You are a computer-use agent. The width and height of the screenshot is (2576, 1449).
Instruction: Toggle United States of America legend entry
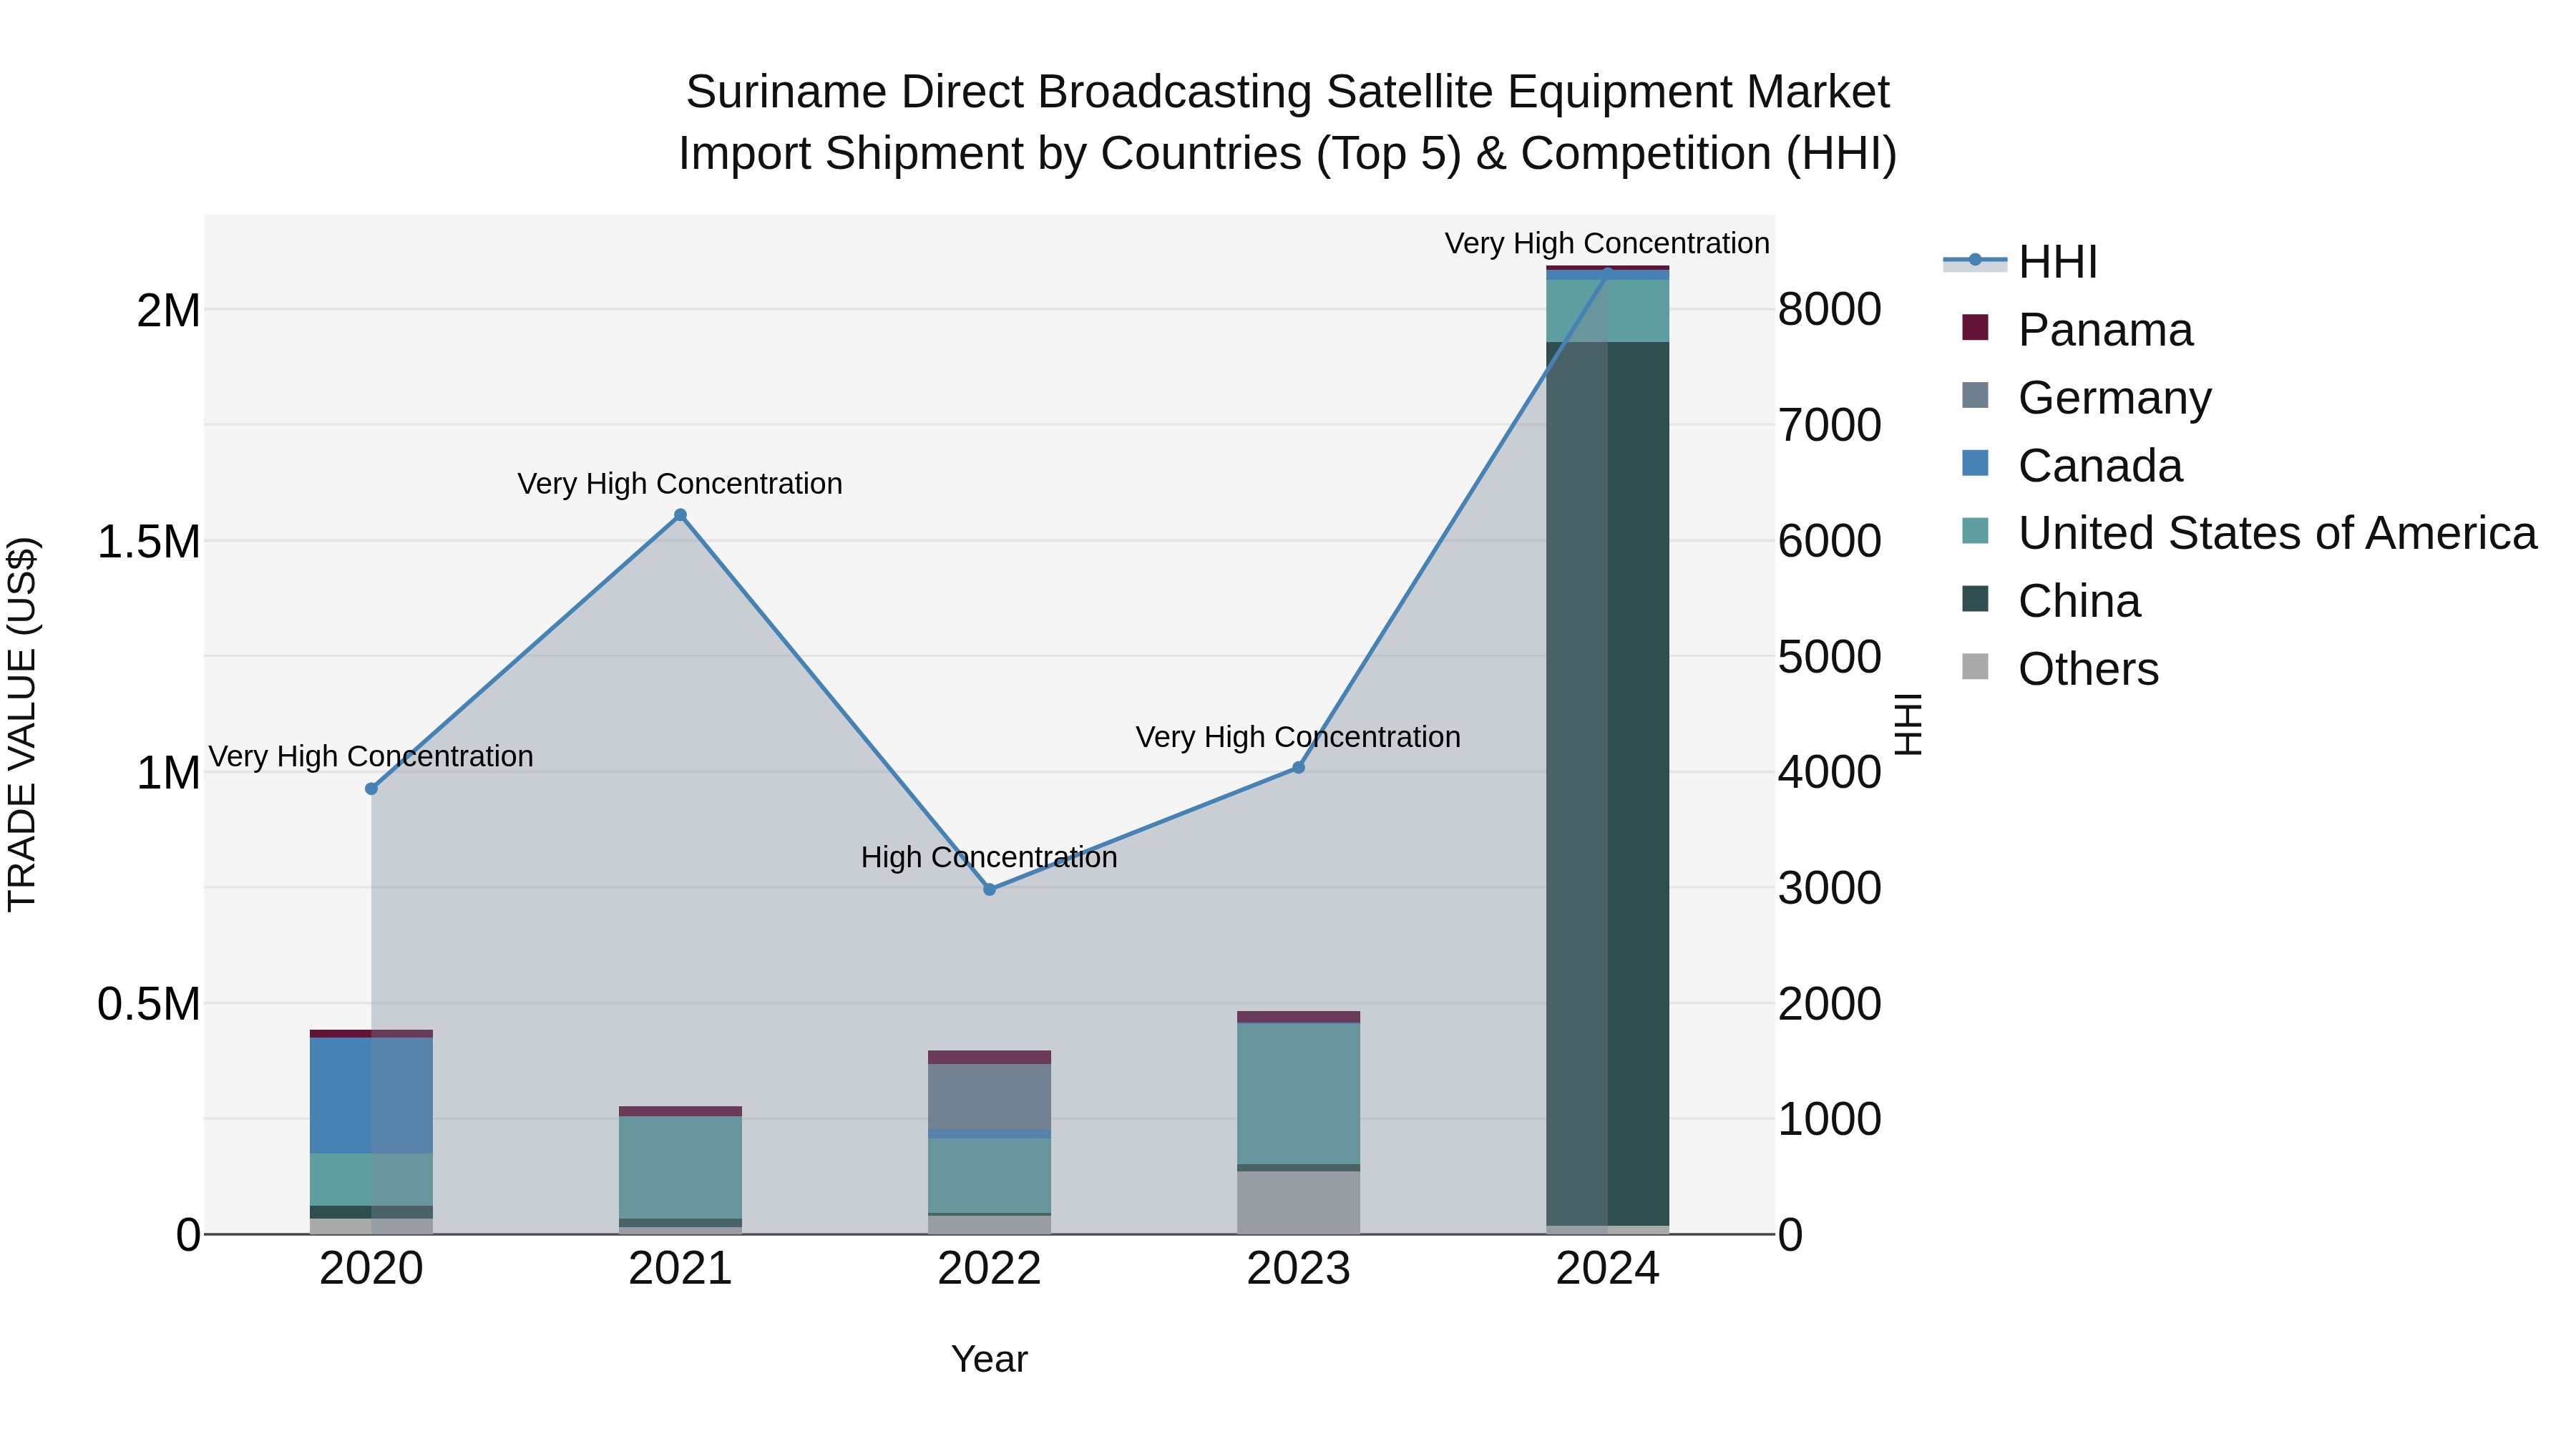pyautogui.click(x=2249, y=533)
